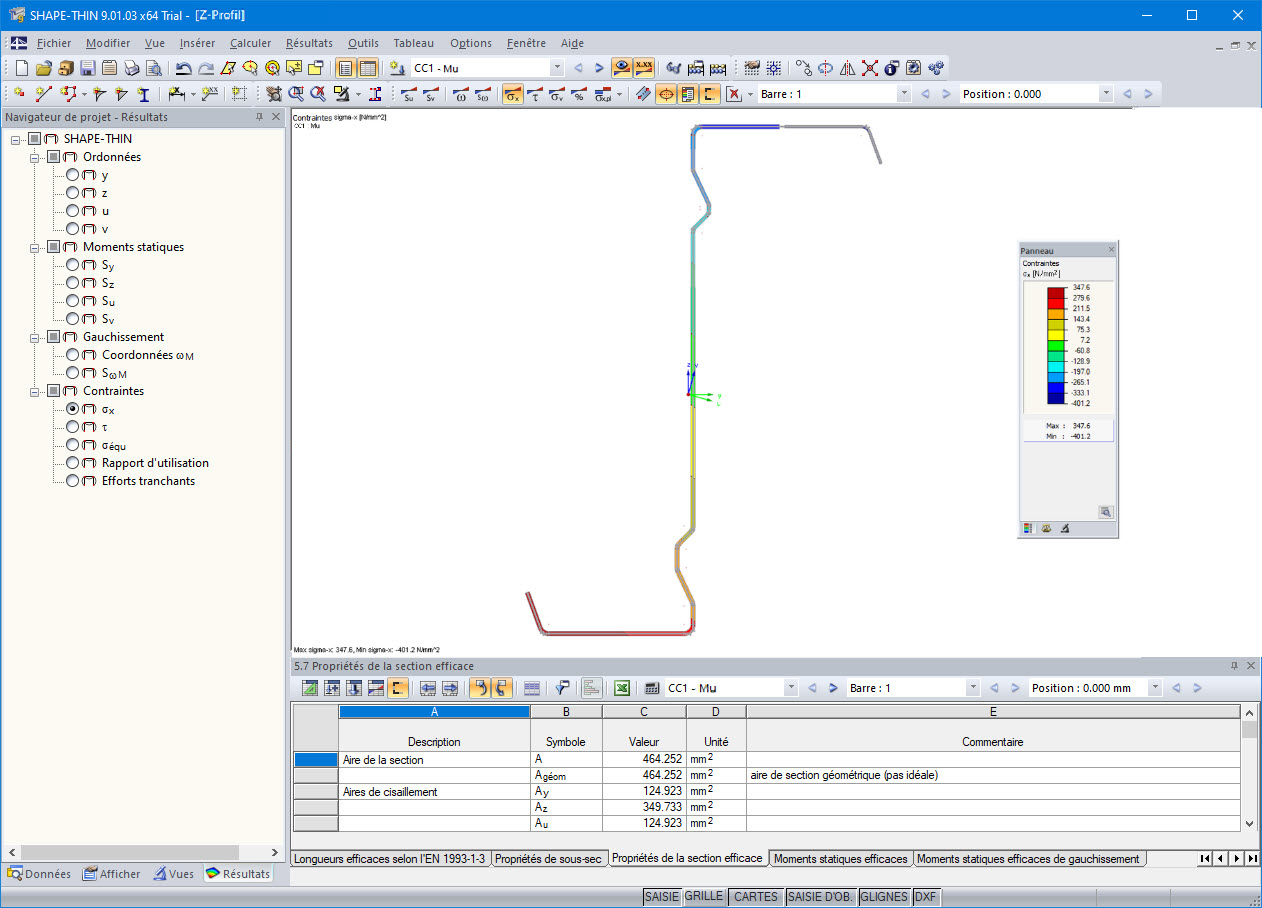The width and height of the screenshot is (1262, 908).
Task: Redo the last undone action
Action: pos(206,68)
